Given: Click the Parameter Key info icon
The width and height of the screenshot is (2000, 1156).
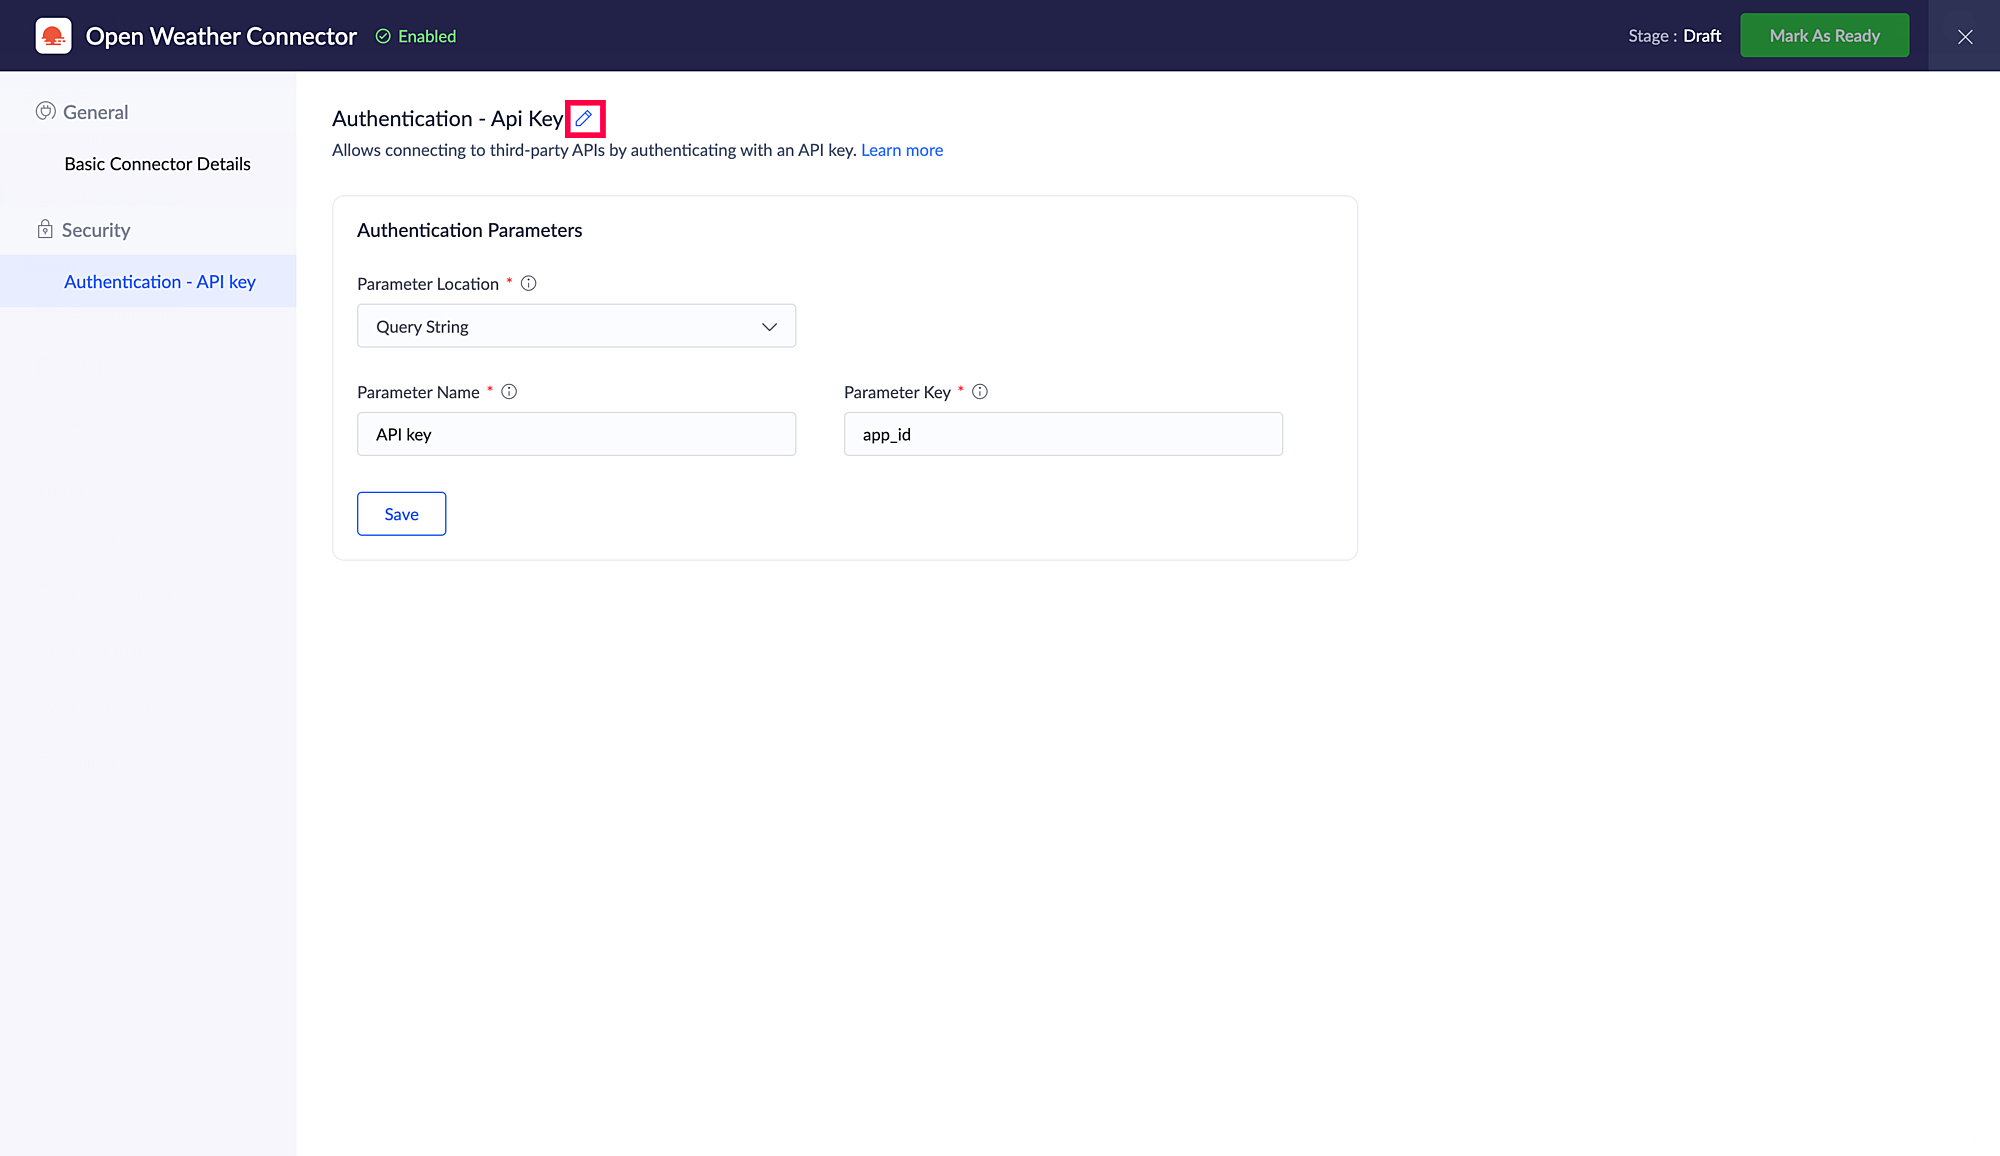Looking at the screenshot, I should tap(980, 392).
